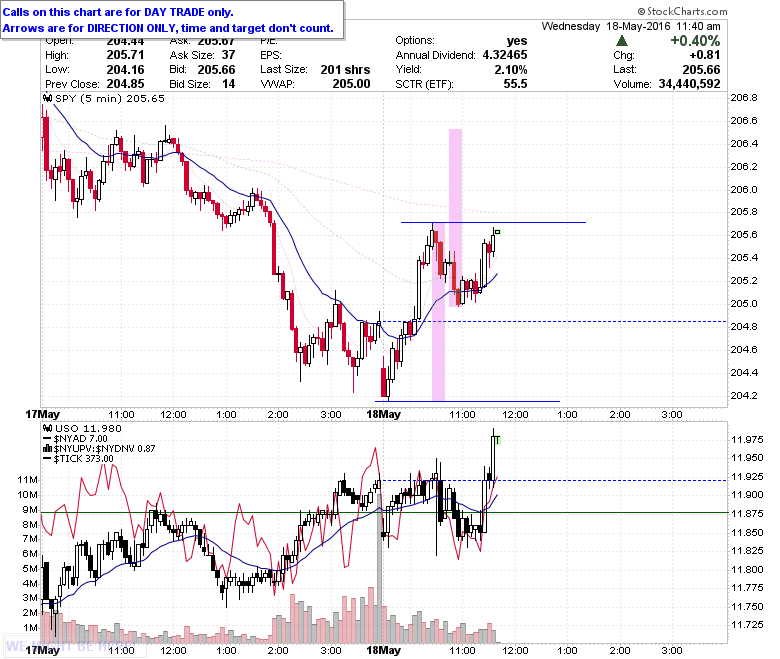The image size is (780, 659).
Task: Click the date Wednesday 18-May-2016 11:40 am
Action: pos(631,26)
